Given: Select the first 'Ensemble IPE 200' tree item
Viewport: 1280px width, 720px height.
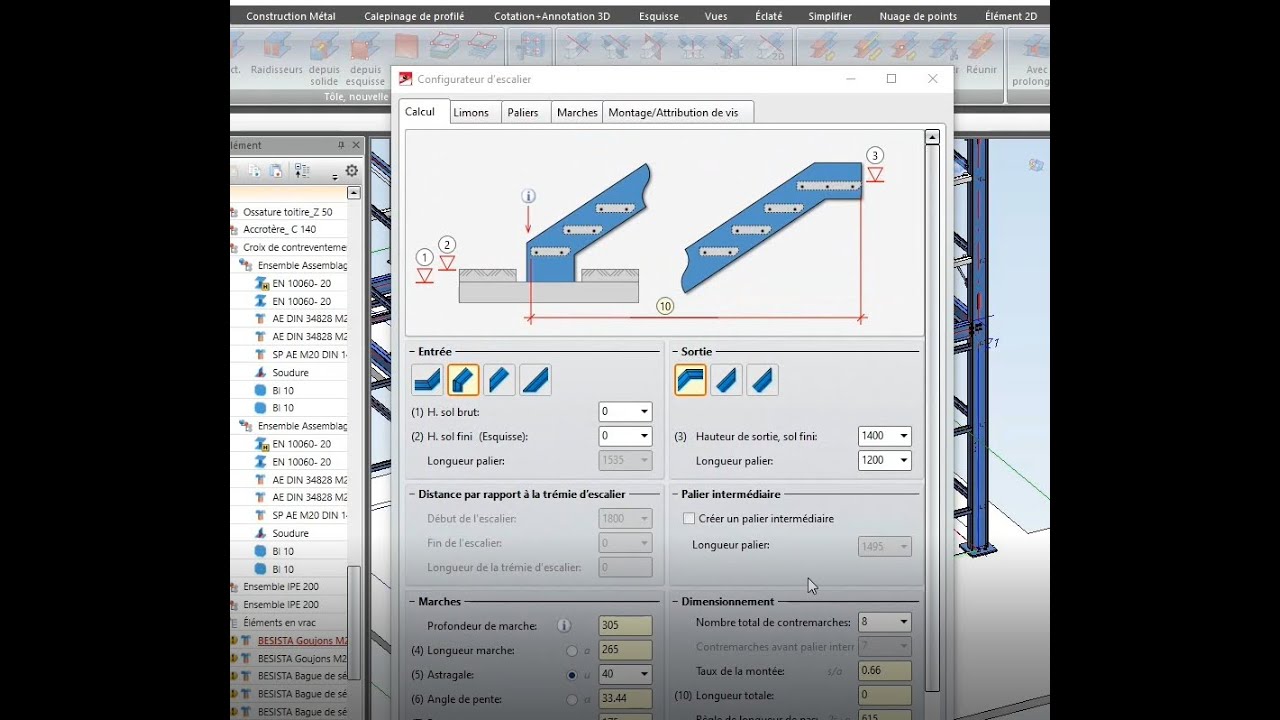Looking at the screenshot, I should coord(281,587).
